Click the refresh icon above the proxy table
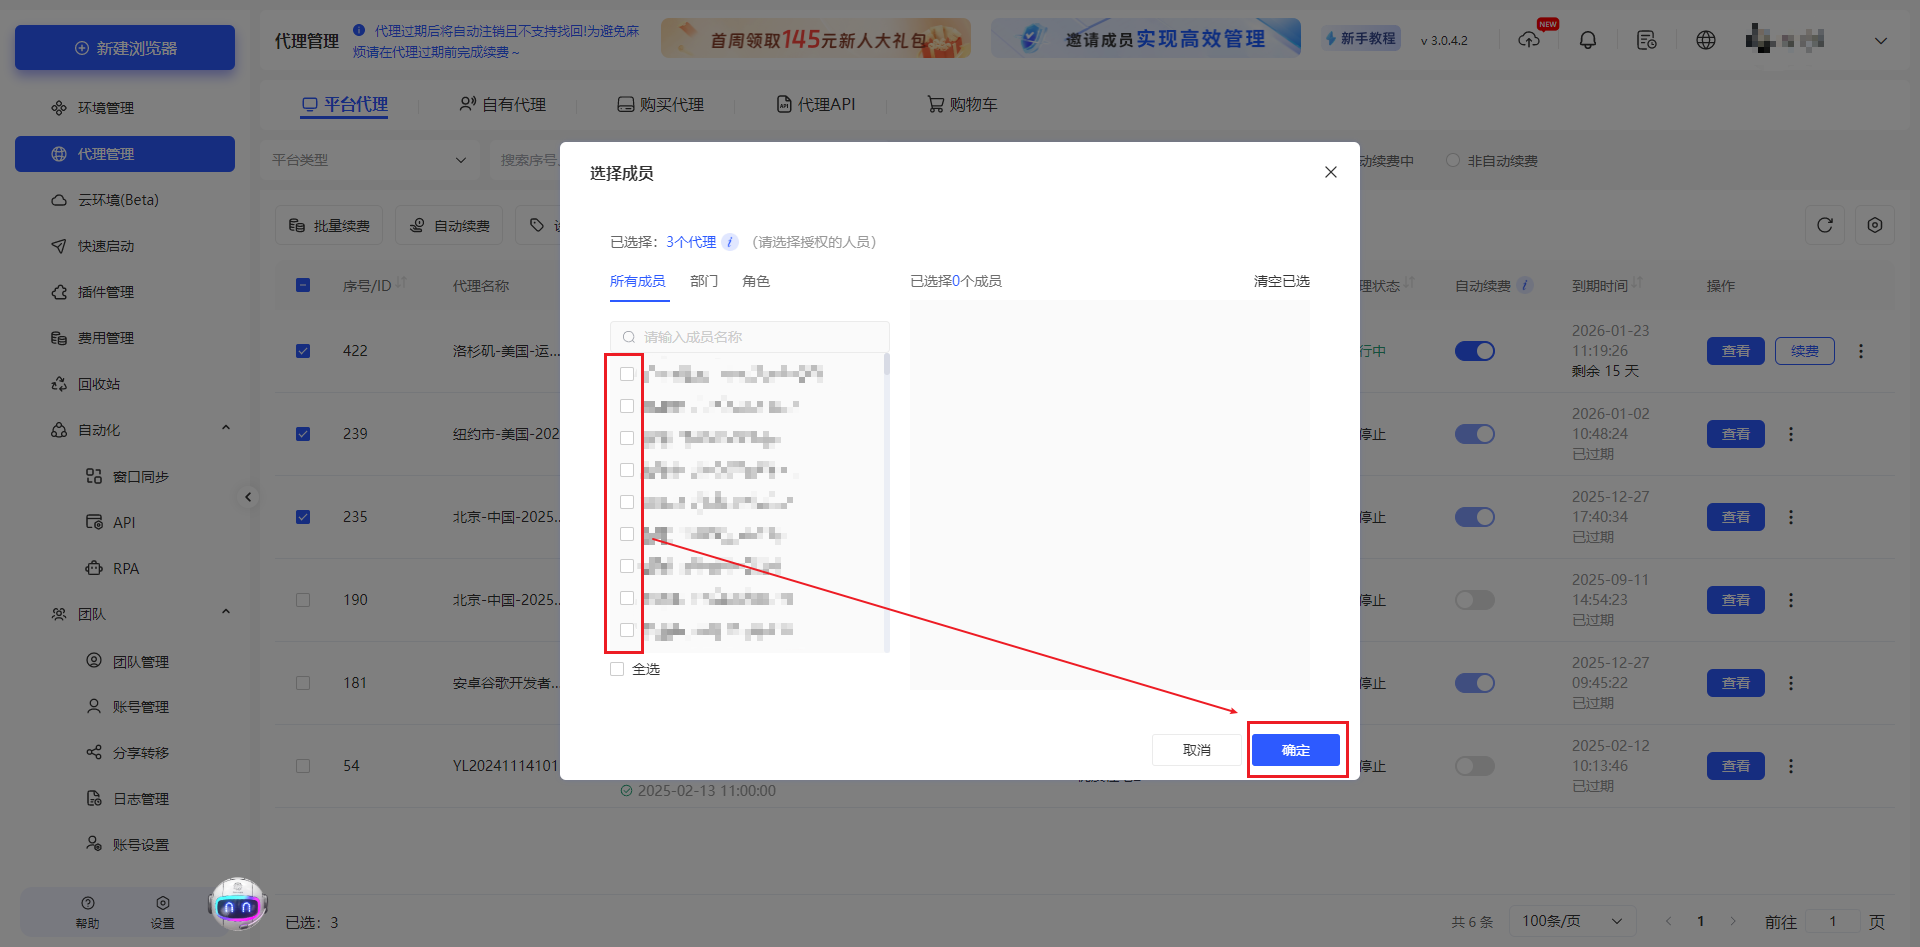 (x=1824, y=225)
